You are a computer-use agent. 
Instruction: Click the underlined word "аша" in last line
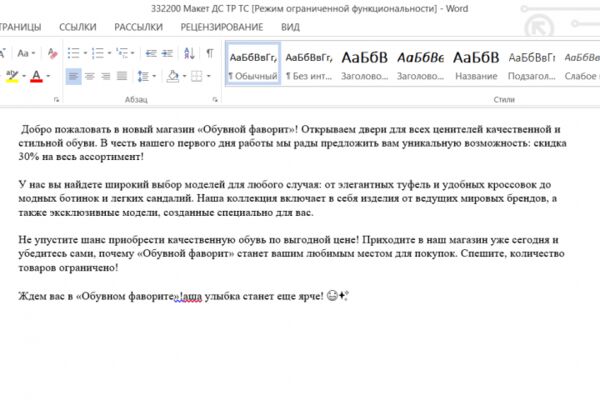coord(192,297)
